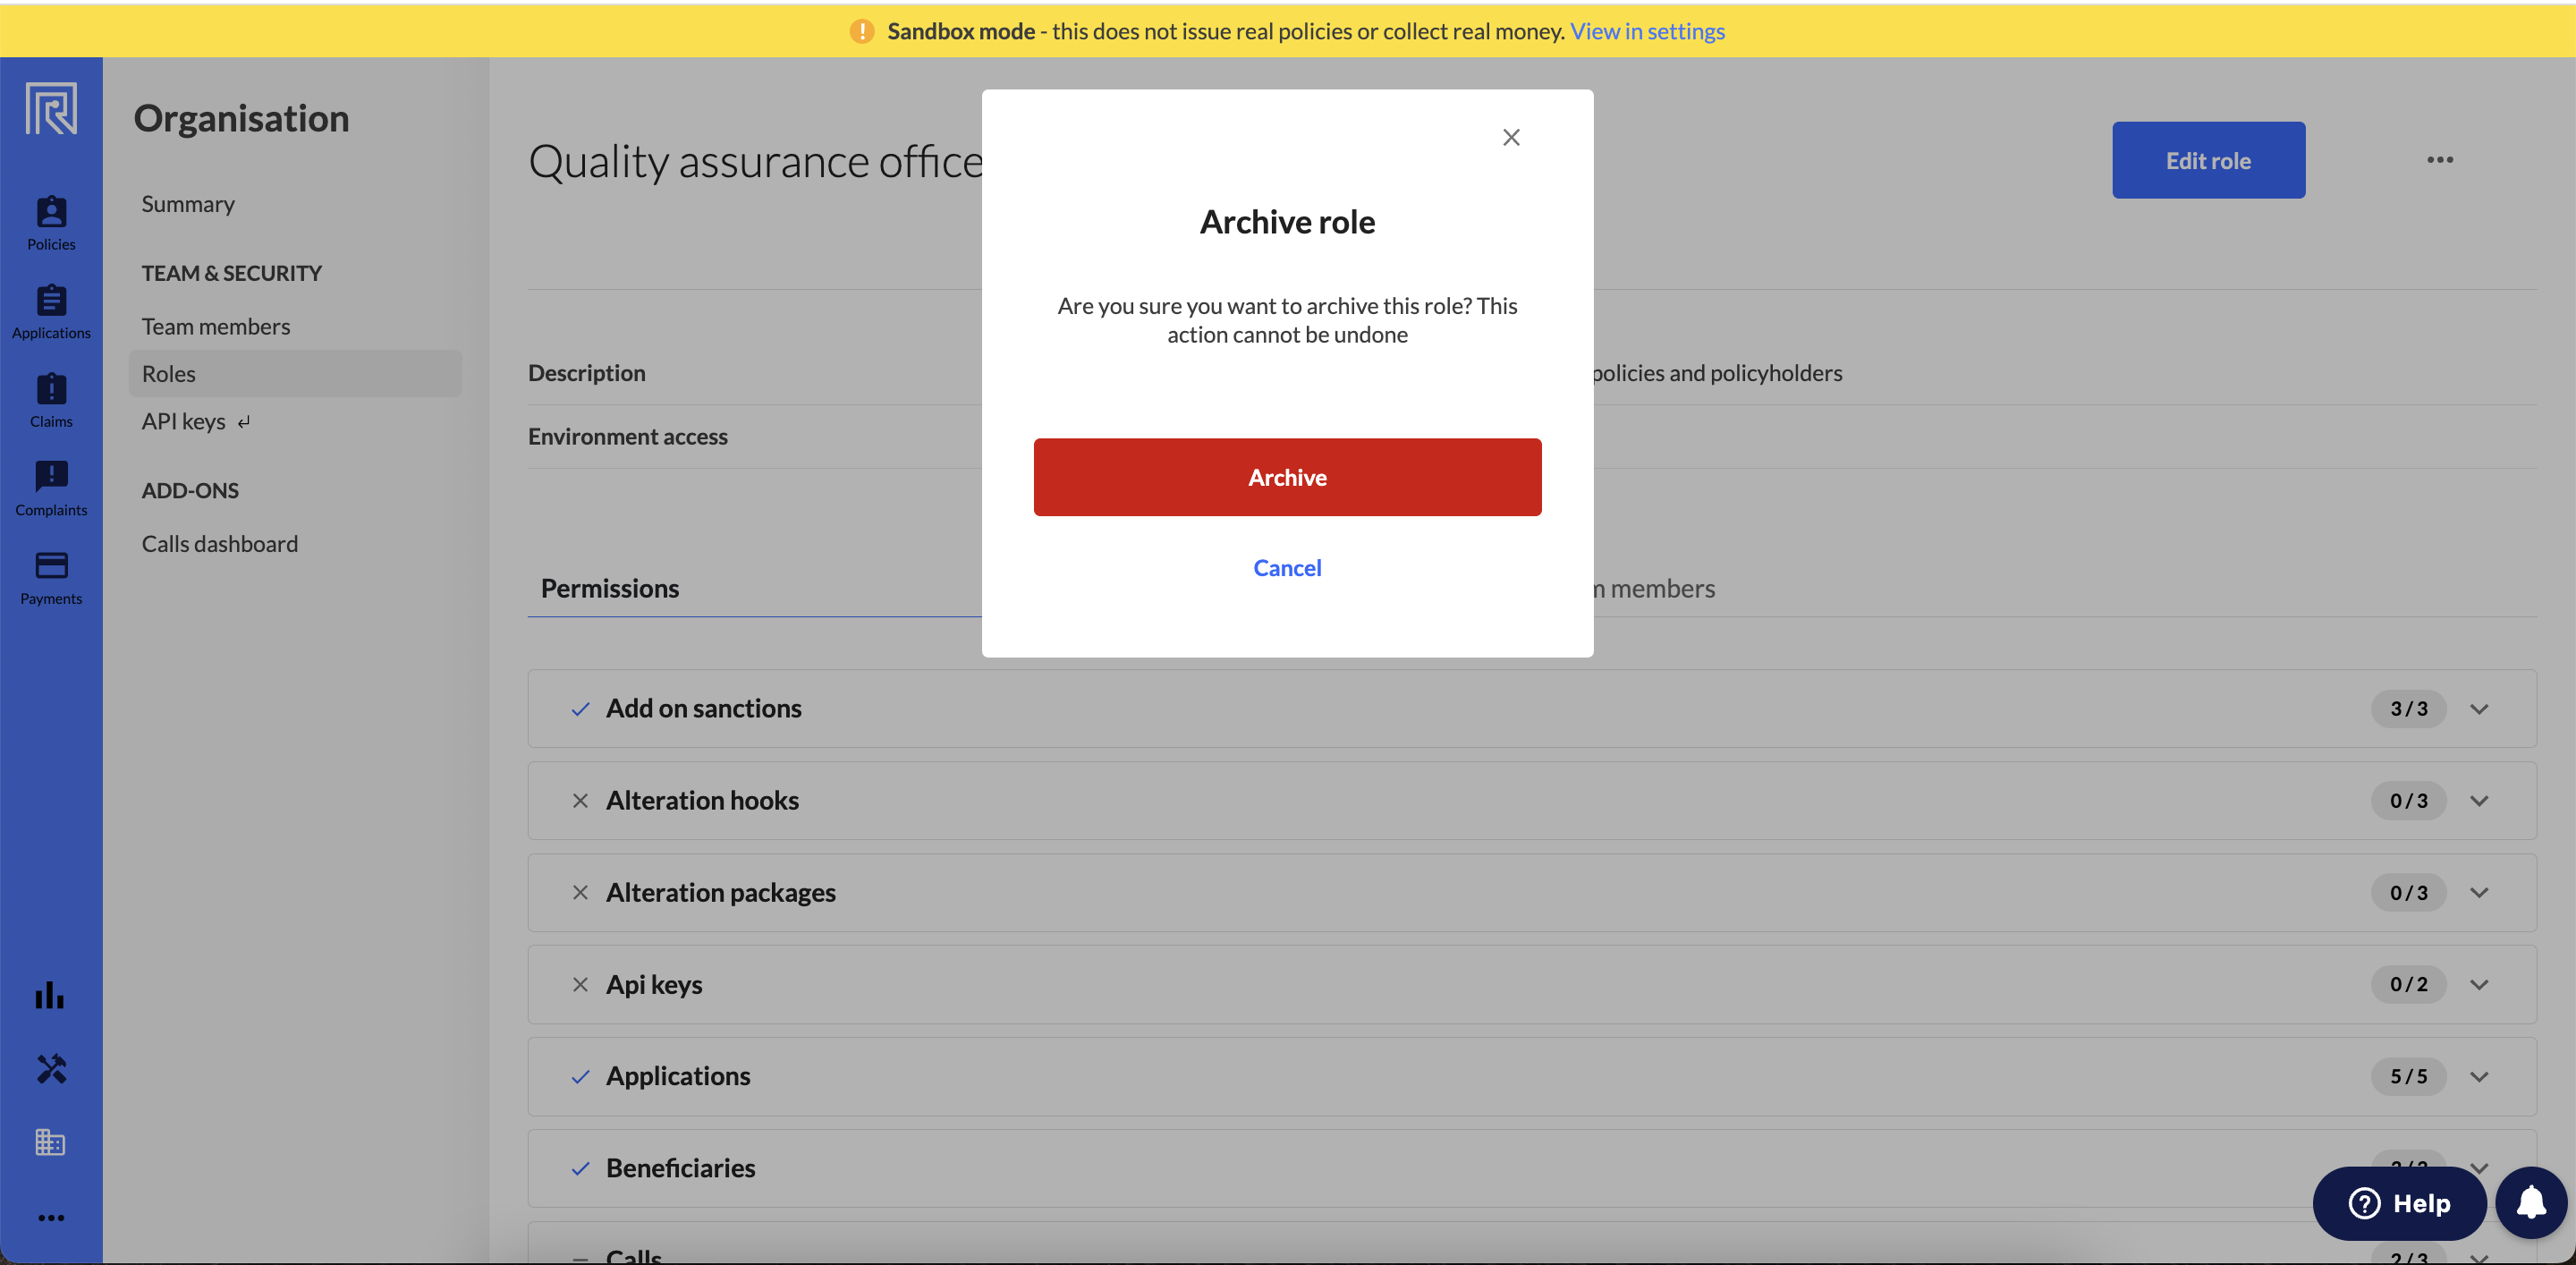
Task: Open the analytics bar-chart icon
Action: point(51,996)
